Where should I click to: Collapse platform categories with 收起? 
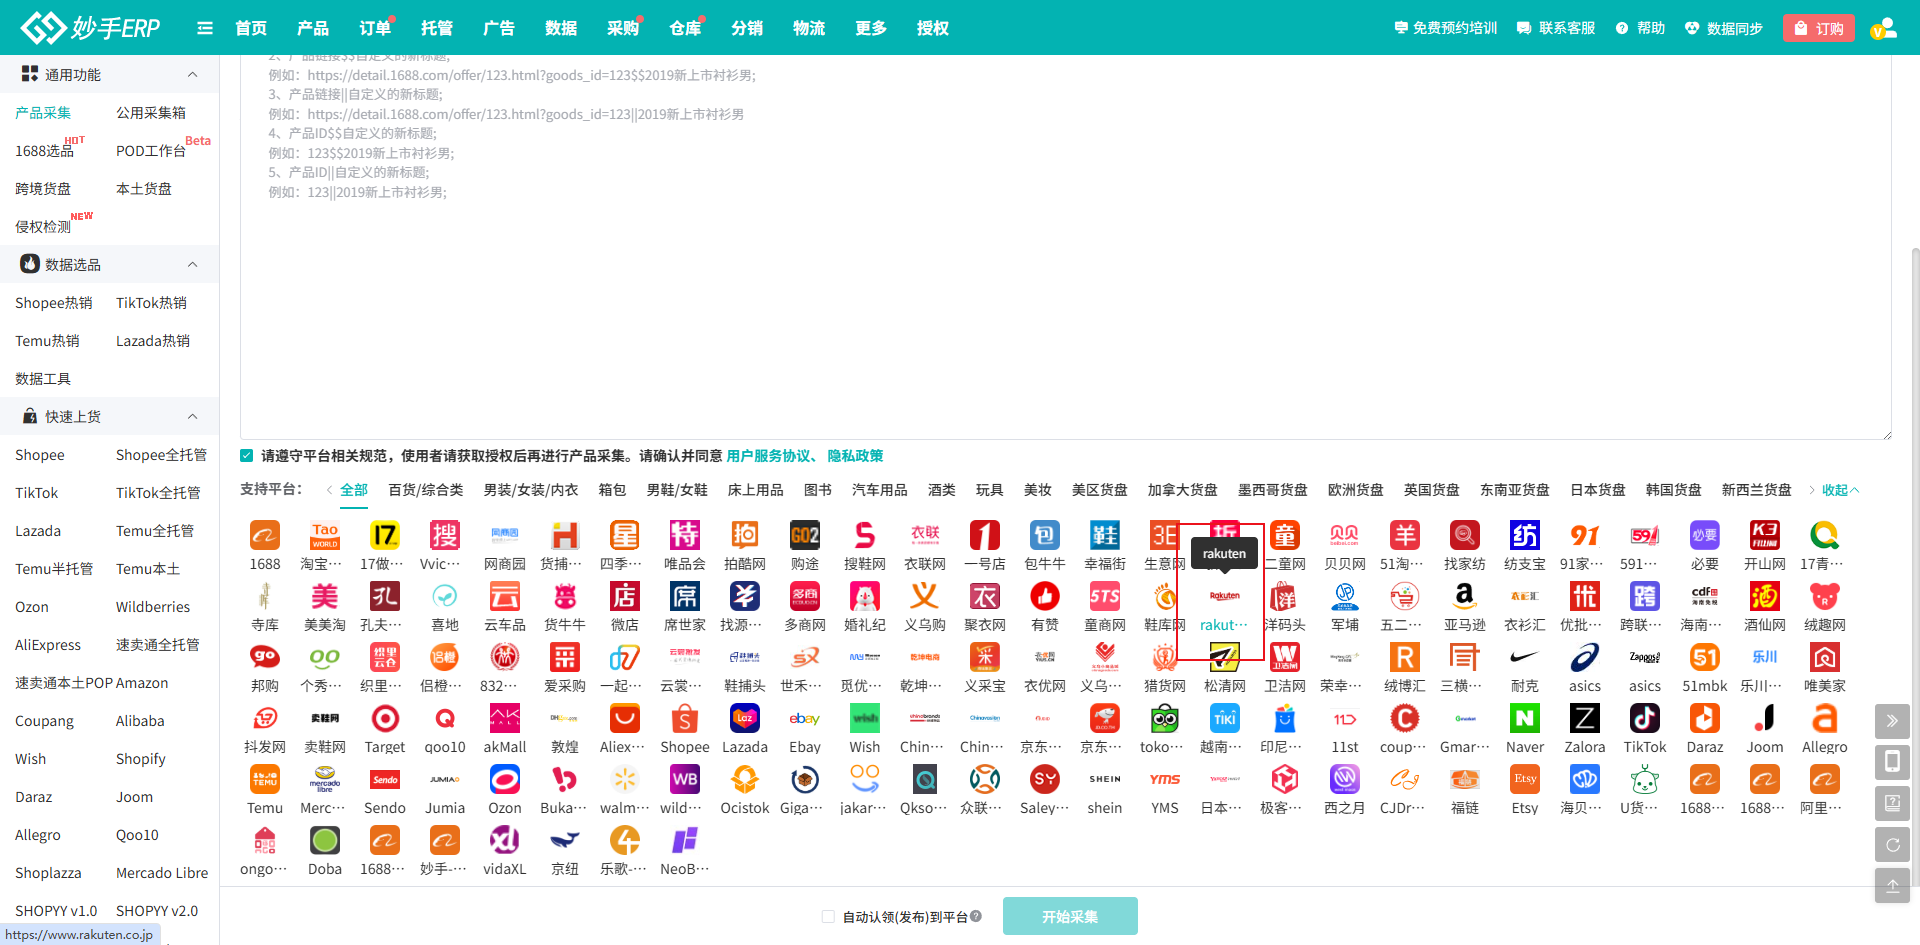[1840, 490]
